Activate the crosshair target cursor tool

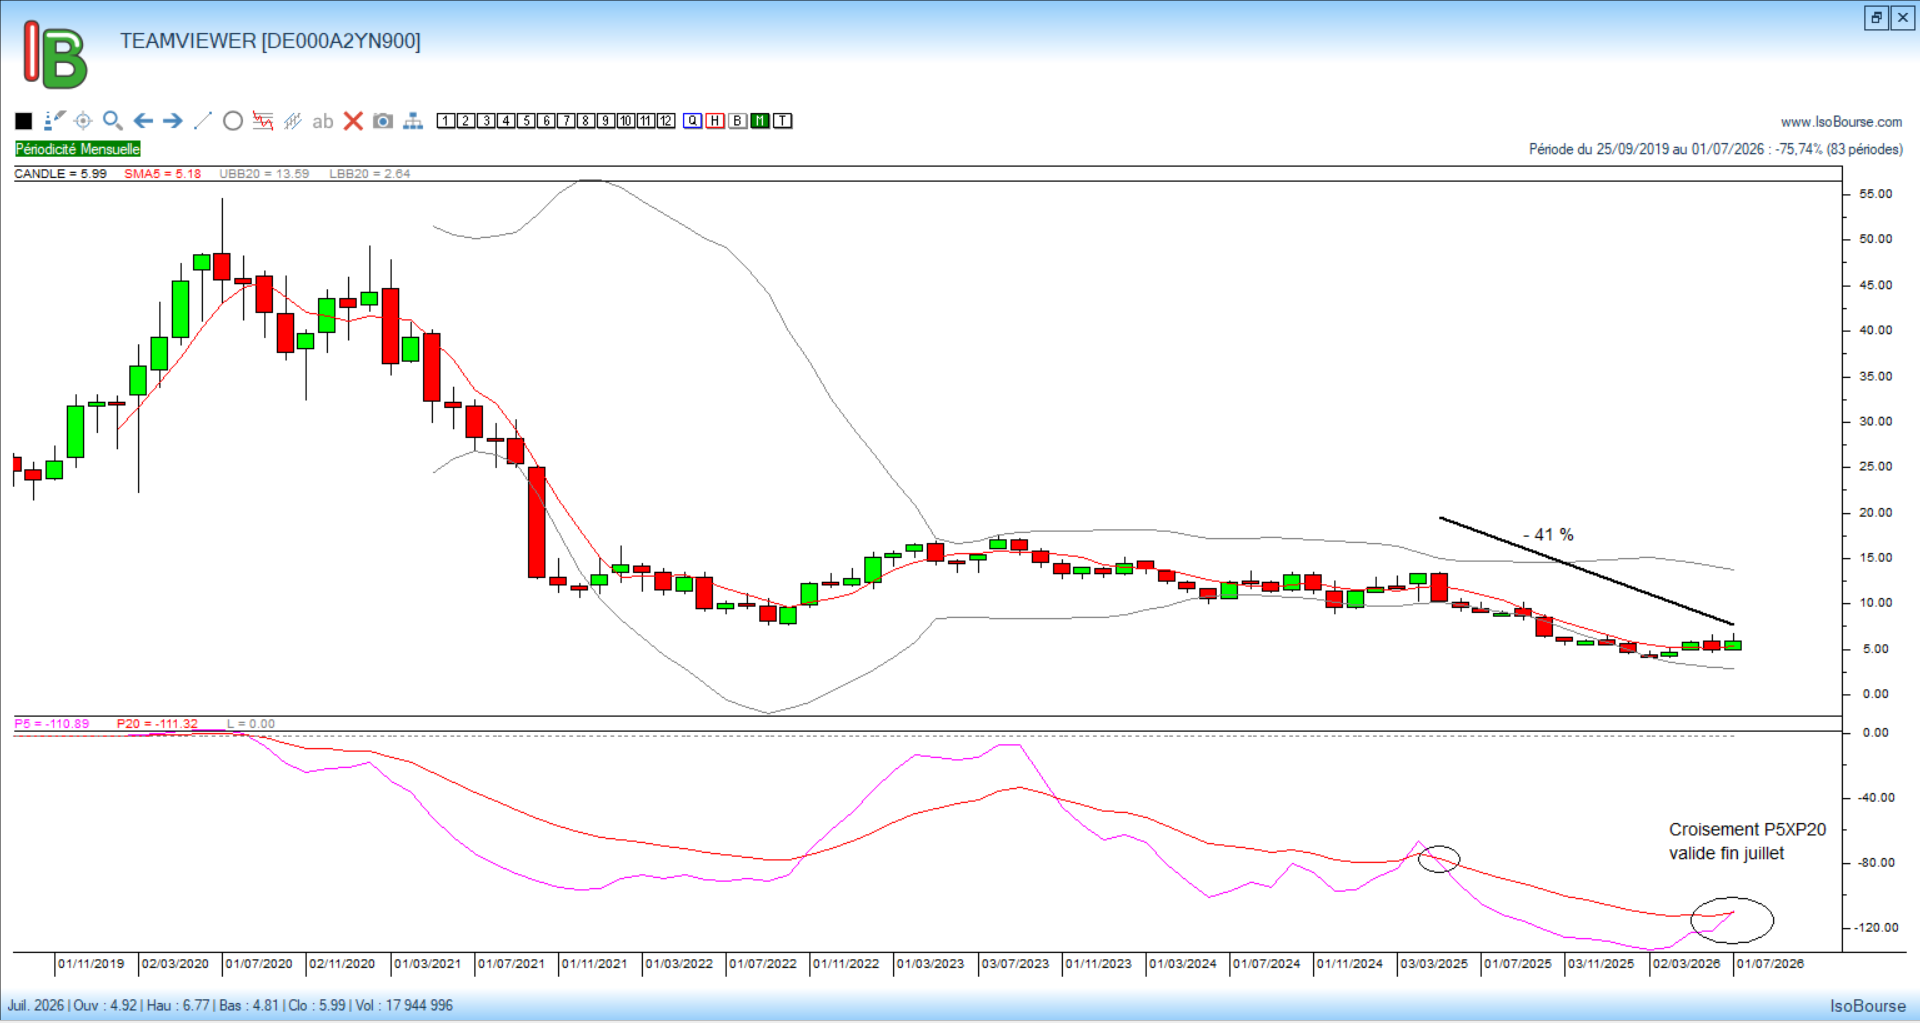click(83, 121)
